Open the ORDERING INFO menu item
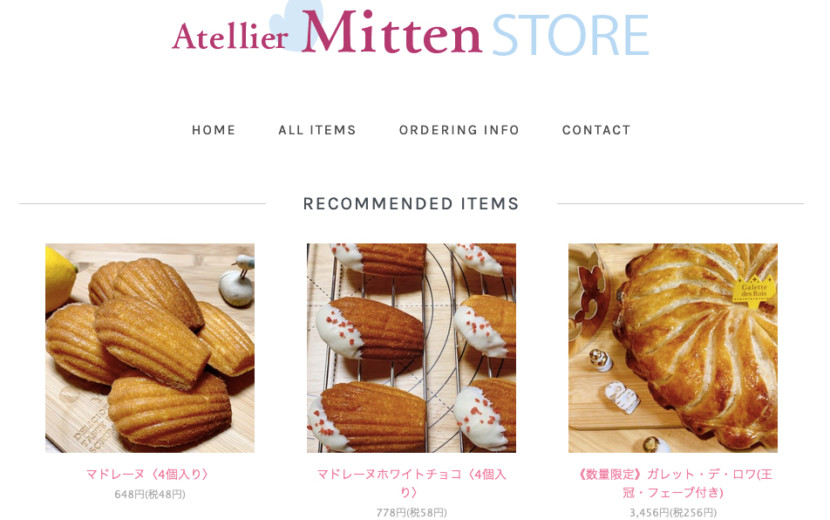The width and height of the screenshot is (830, 520). (x=459, y=130)
